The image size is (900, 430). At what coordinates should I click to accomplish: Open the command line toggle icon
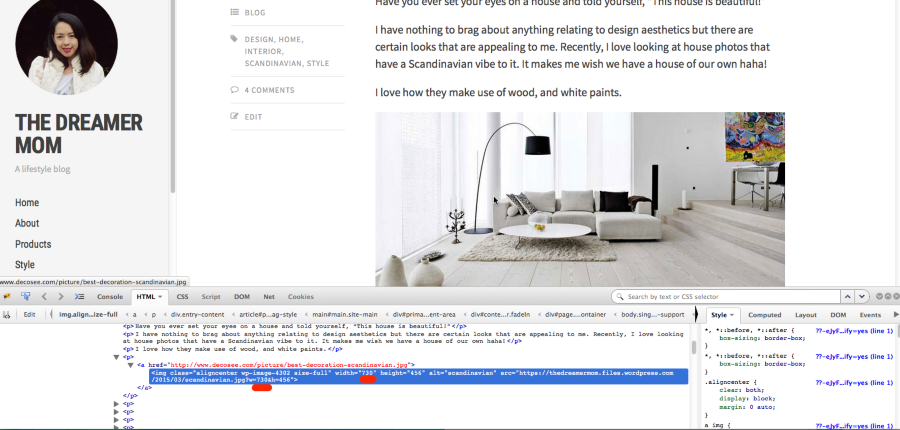(x=79, y=297)
